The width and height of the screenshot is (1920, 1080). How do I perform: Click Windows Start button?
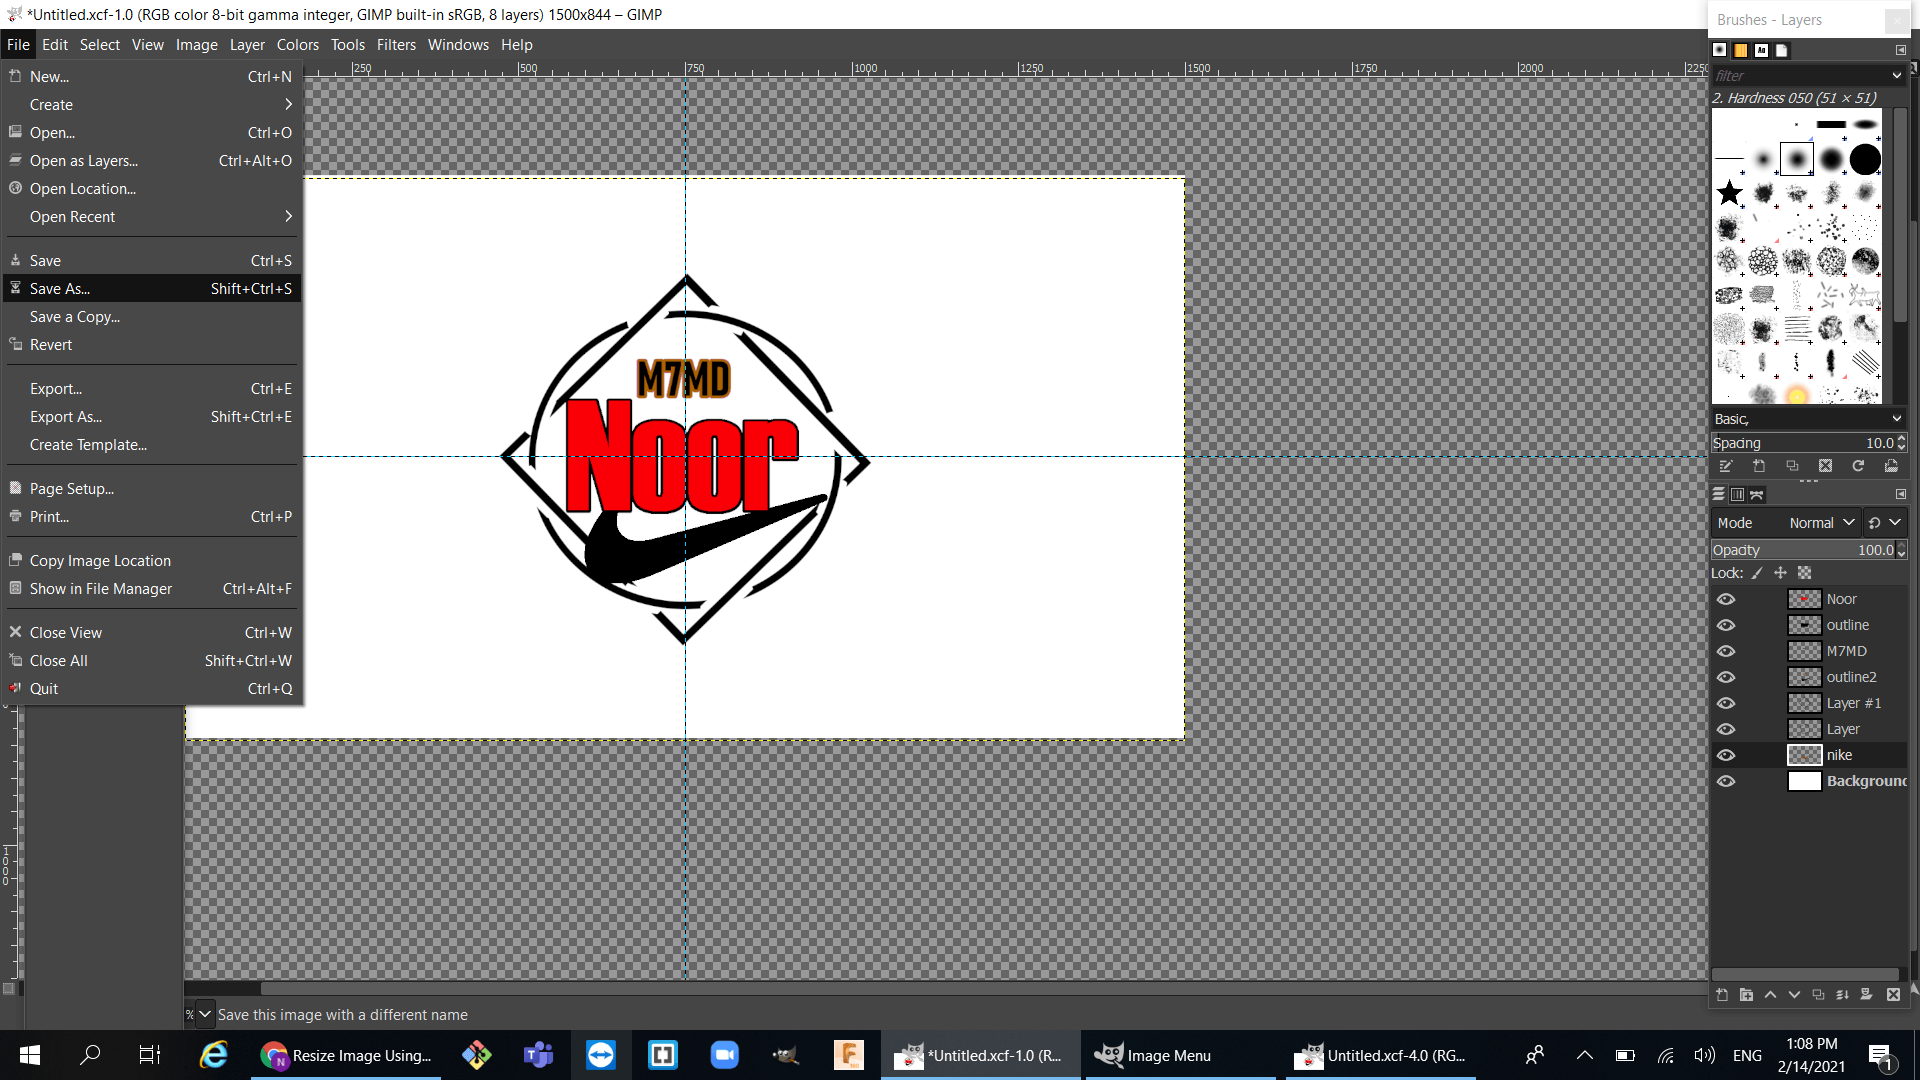tap(30, 1055)
